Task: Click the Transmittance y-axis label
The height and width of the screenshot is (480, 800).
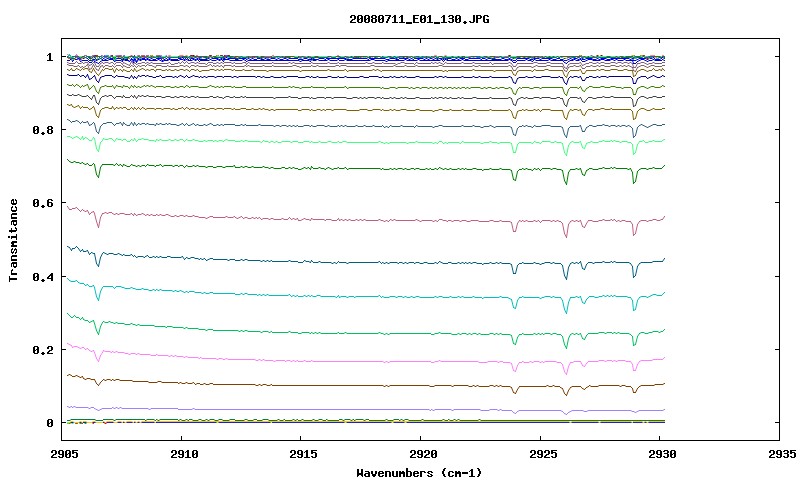Action: (14, 240)
